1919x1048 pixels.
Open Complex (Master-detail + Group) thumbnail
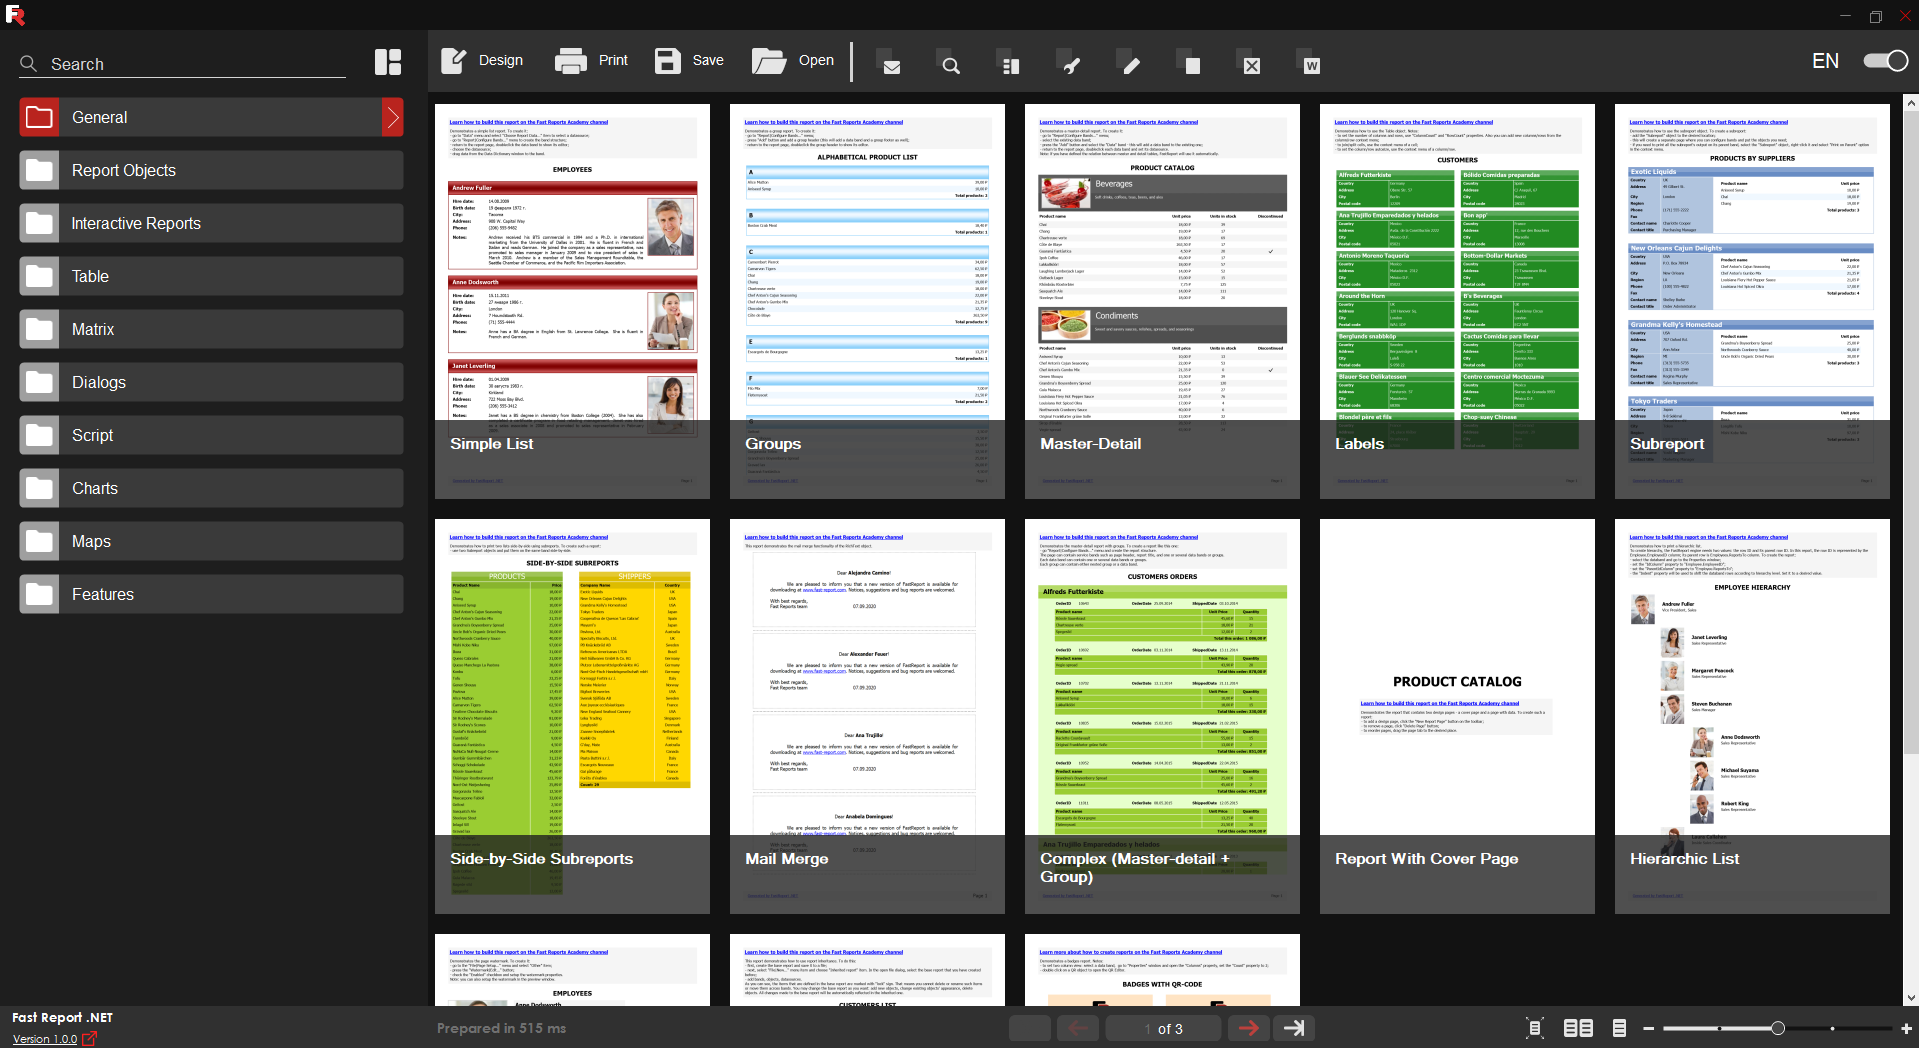[x=1162, y=716]
